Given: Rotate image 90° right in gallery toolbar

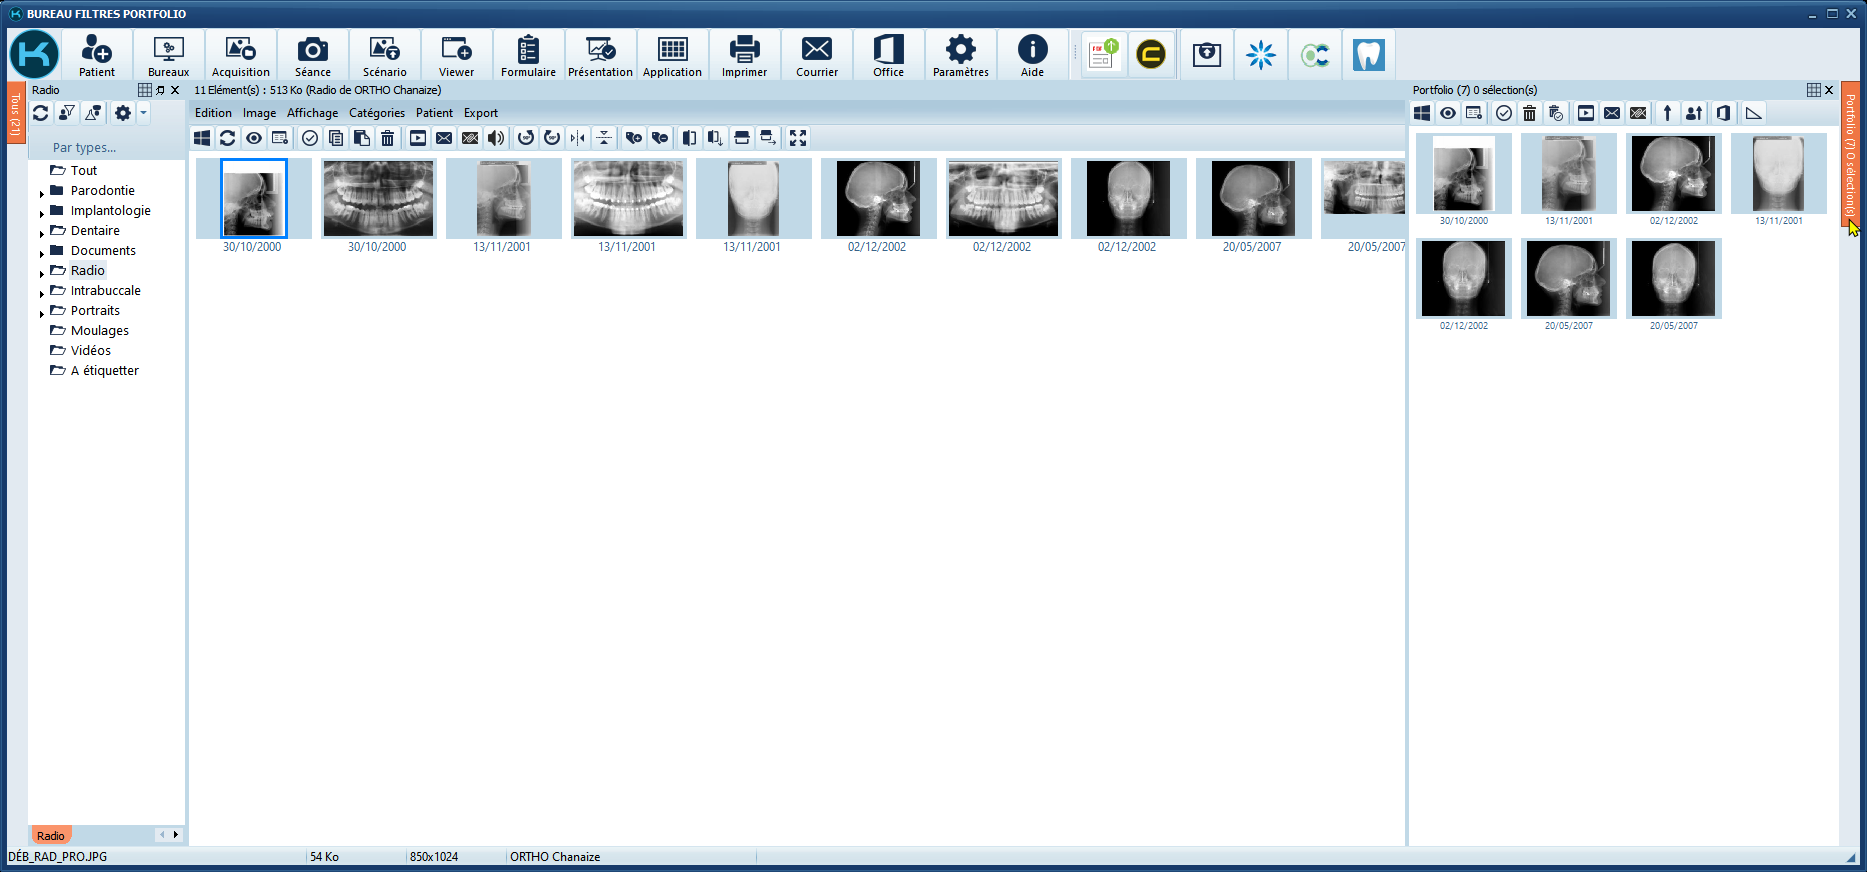Looking at the screenshot, I should tap(552, 138).
